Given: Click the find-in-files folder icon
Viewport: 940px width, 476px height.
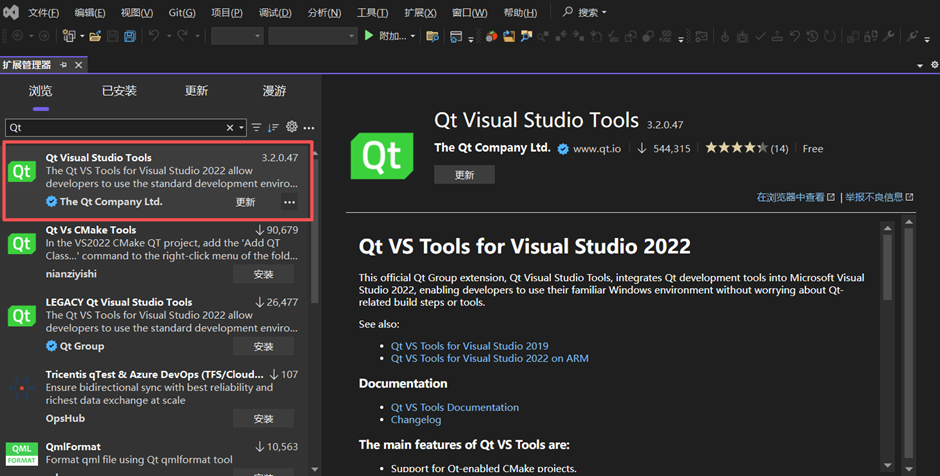Looking at the screenshot, I should coord(432,37).
